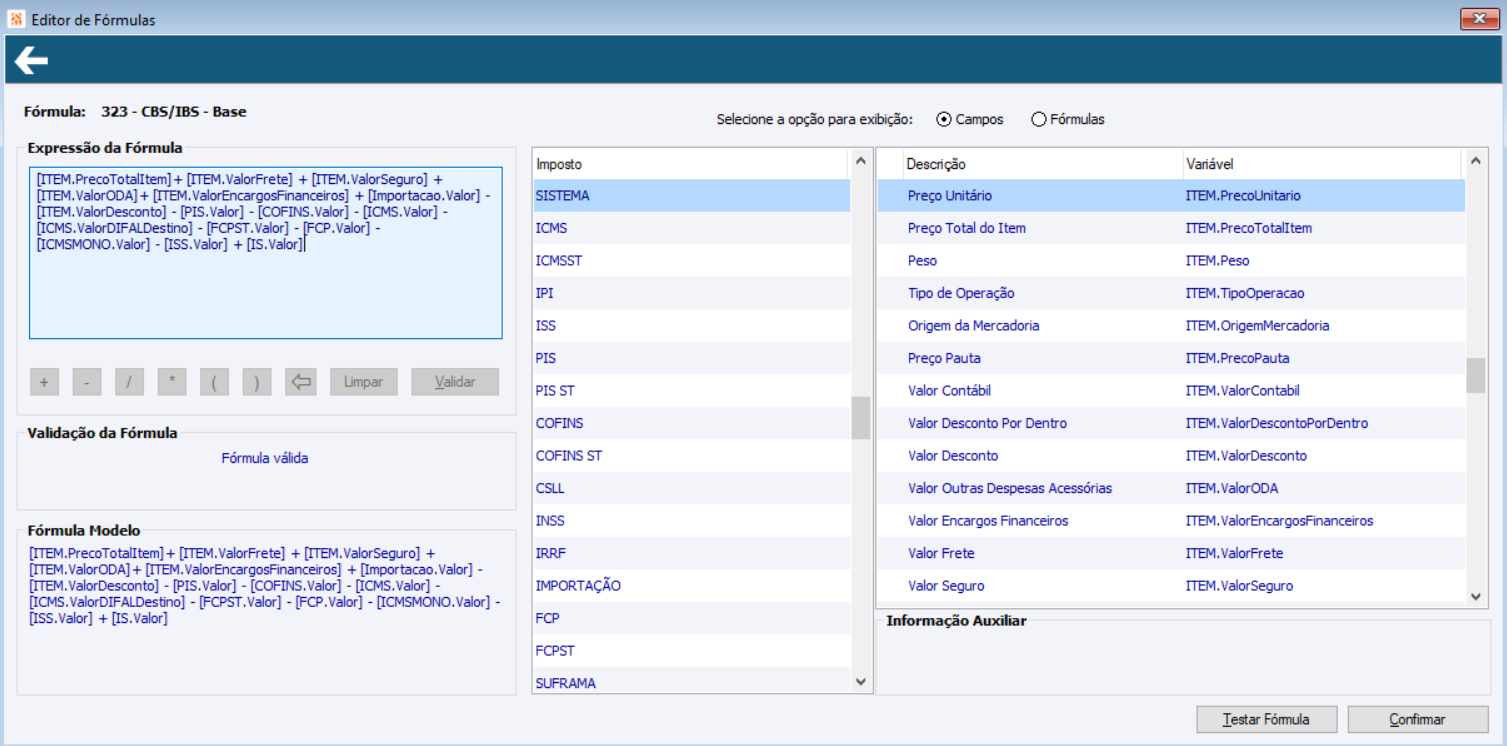Select IRRF in the Imposto list
The height and width of the screenshot is (746, 1507).
(691, 553)
